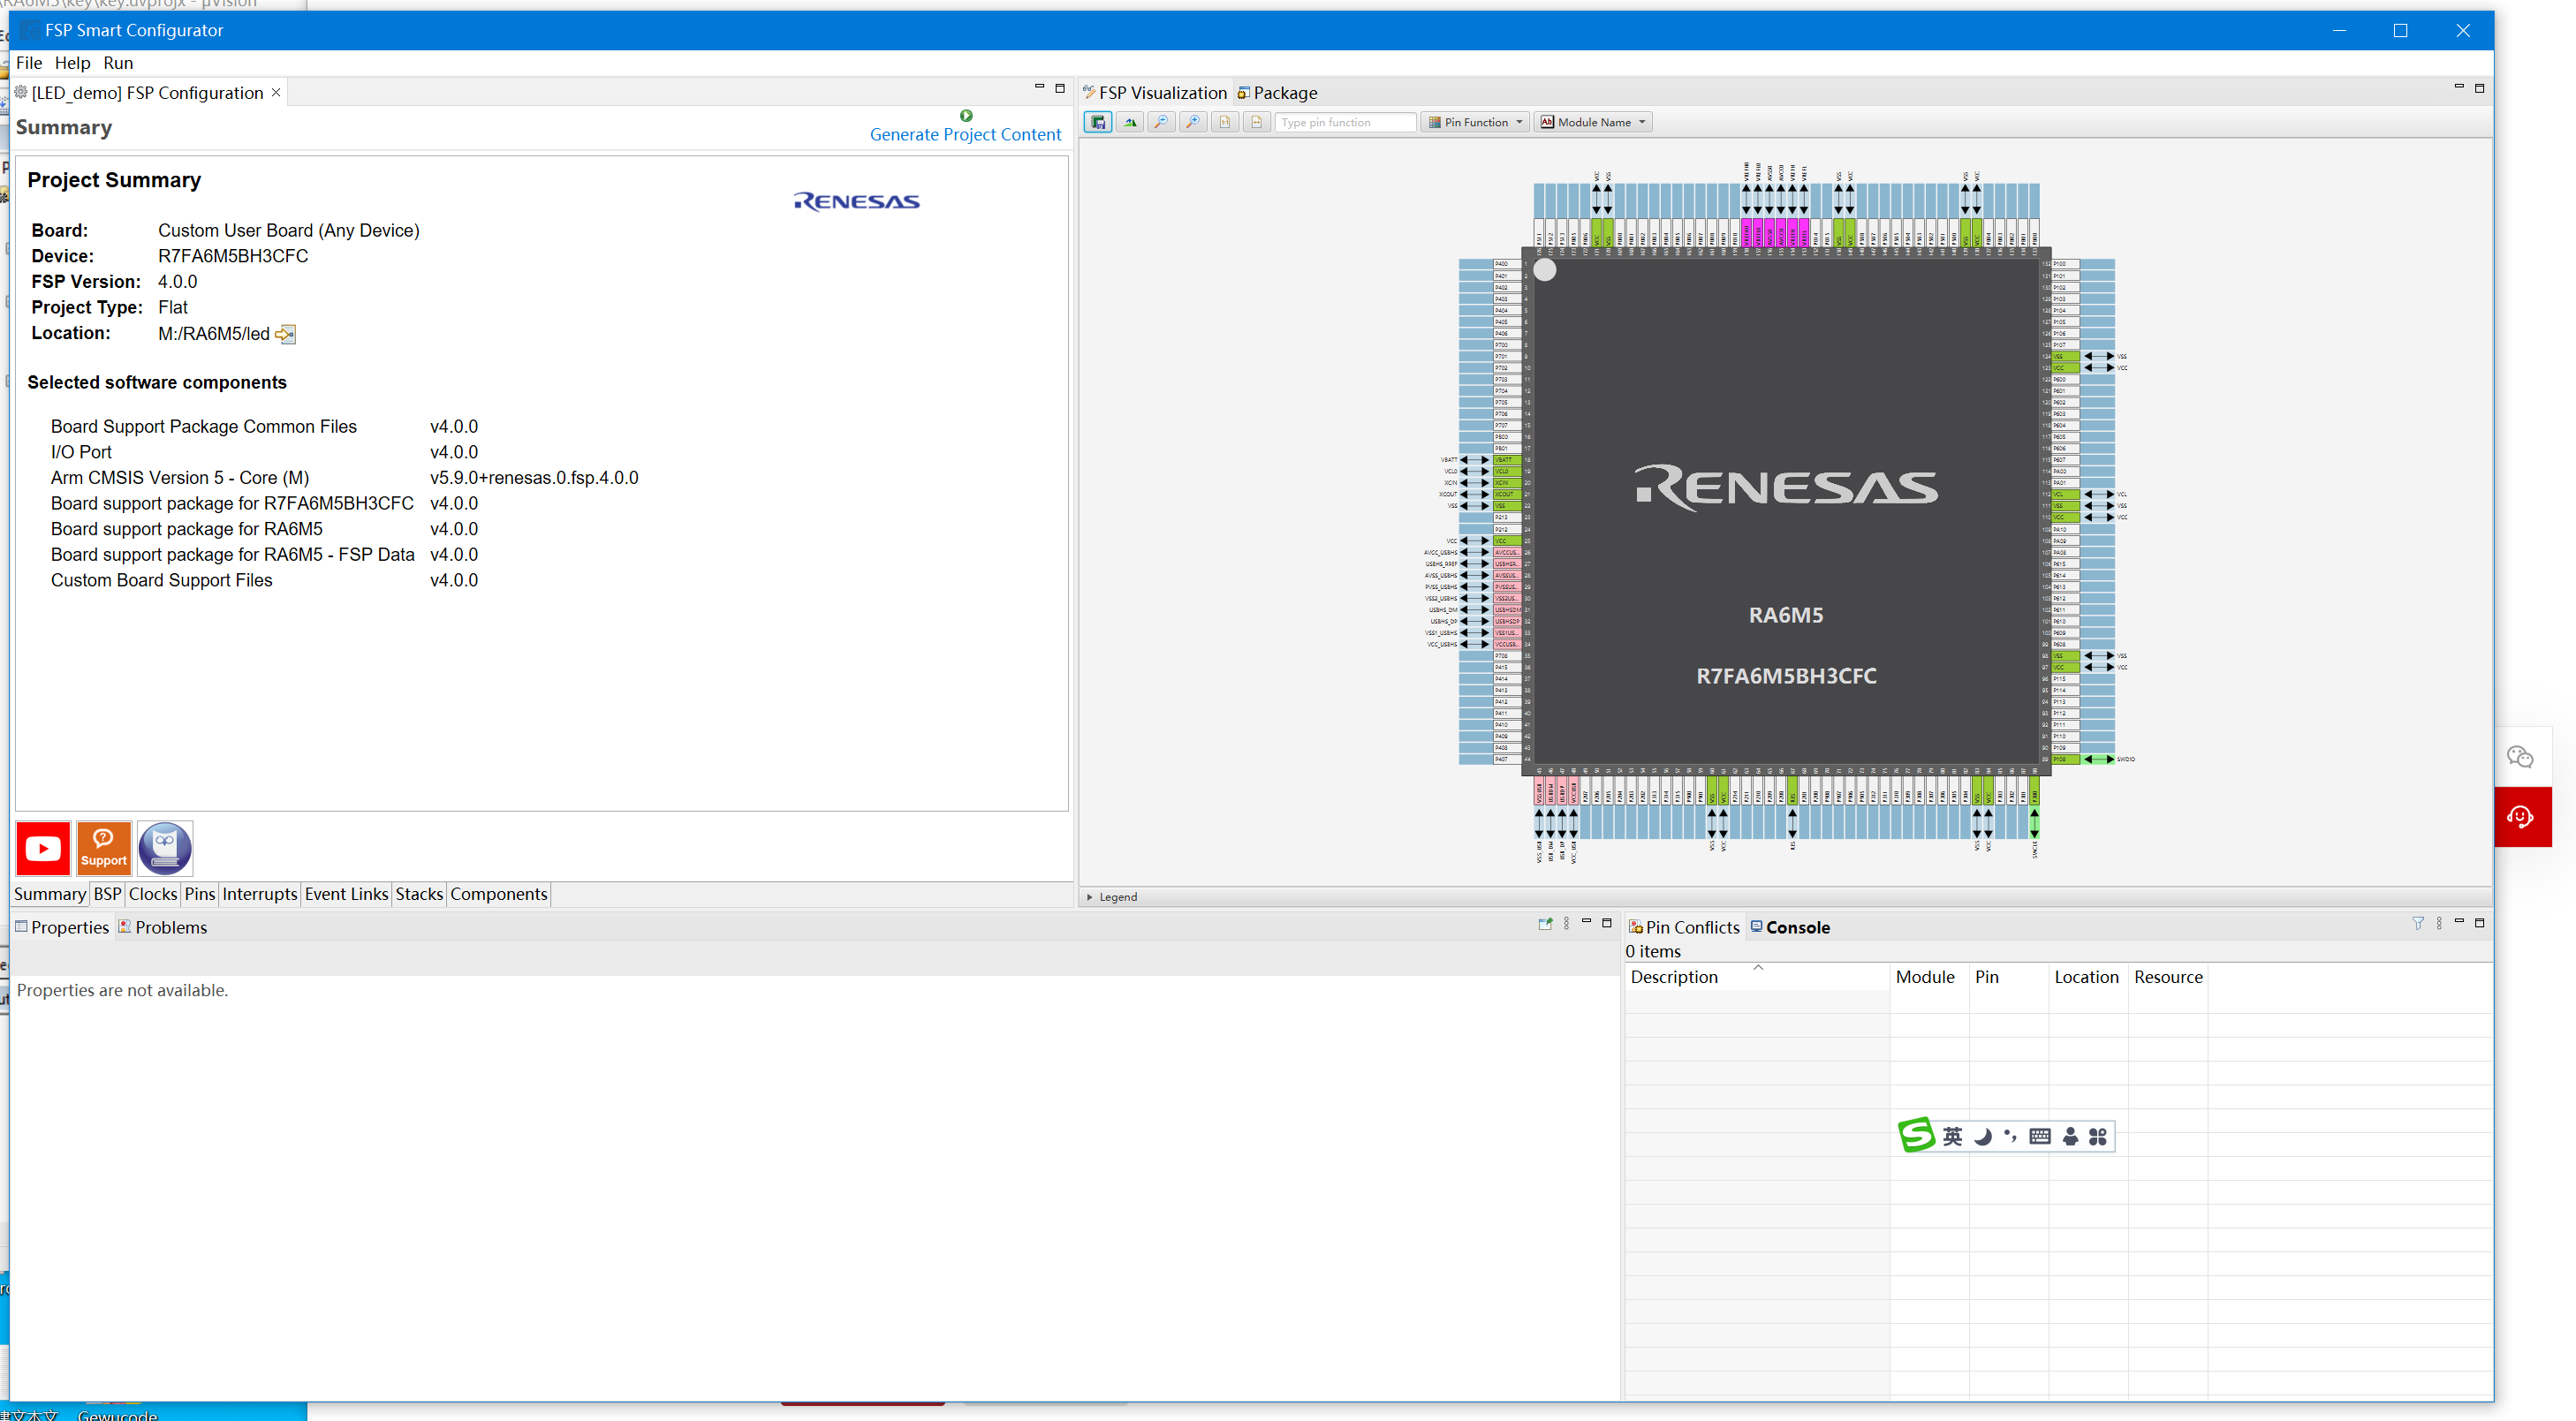Click the Sogou input method S logo
Image resolution: width=2576 pixels, height=1421 pixels.
click(x=1916, y=1135)
